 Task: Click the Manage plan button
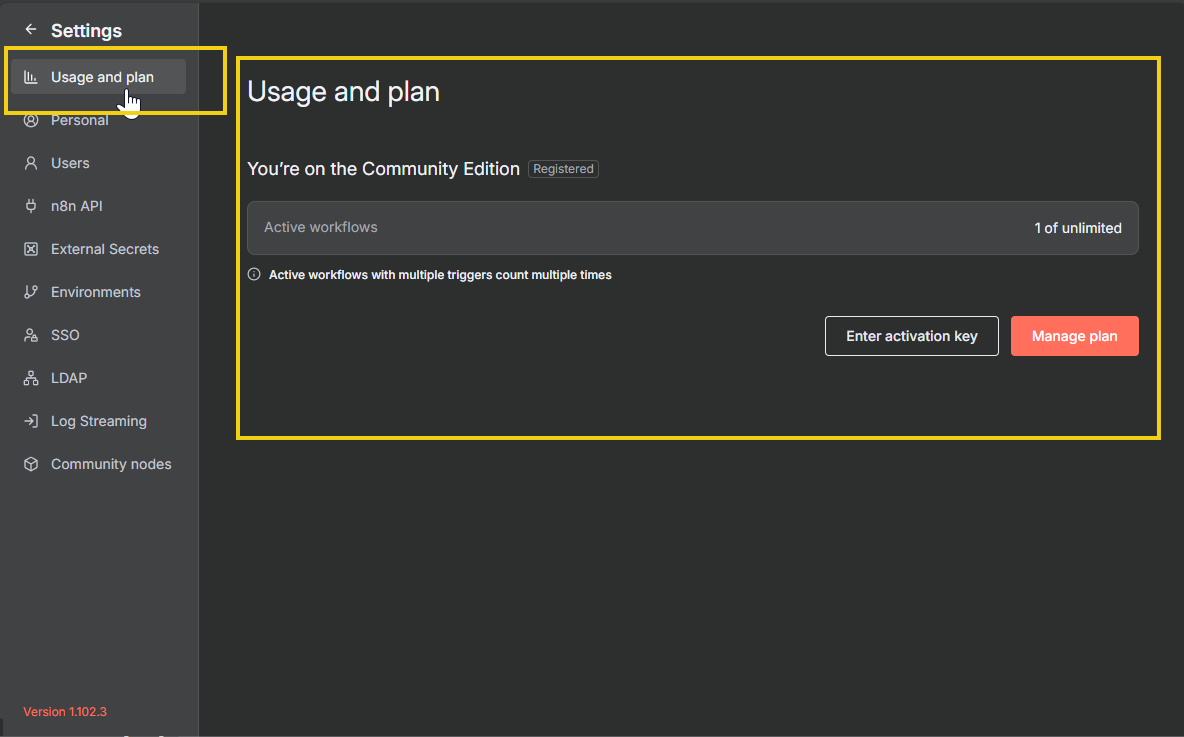[1075, 336]
